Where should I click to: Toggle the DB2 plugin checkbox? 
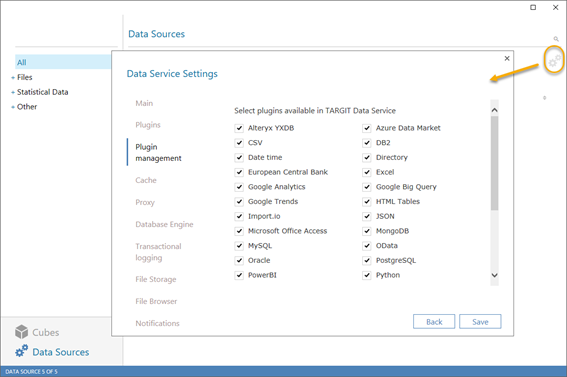click(367, 143)
